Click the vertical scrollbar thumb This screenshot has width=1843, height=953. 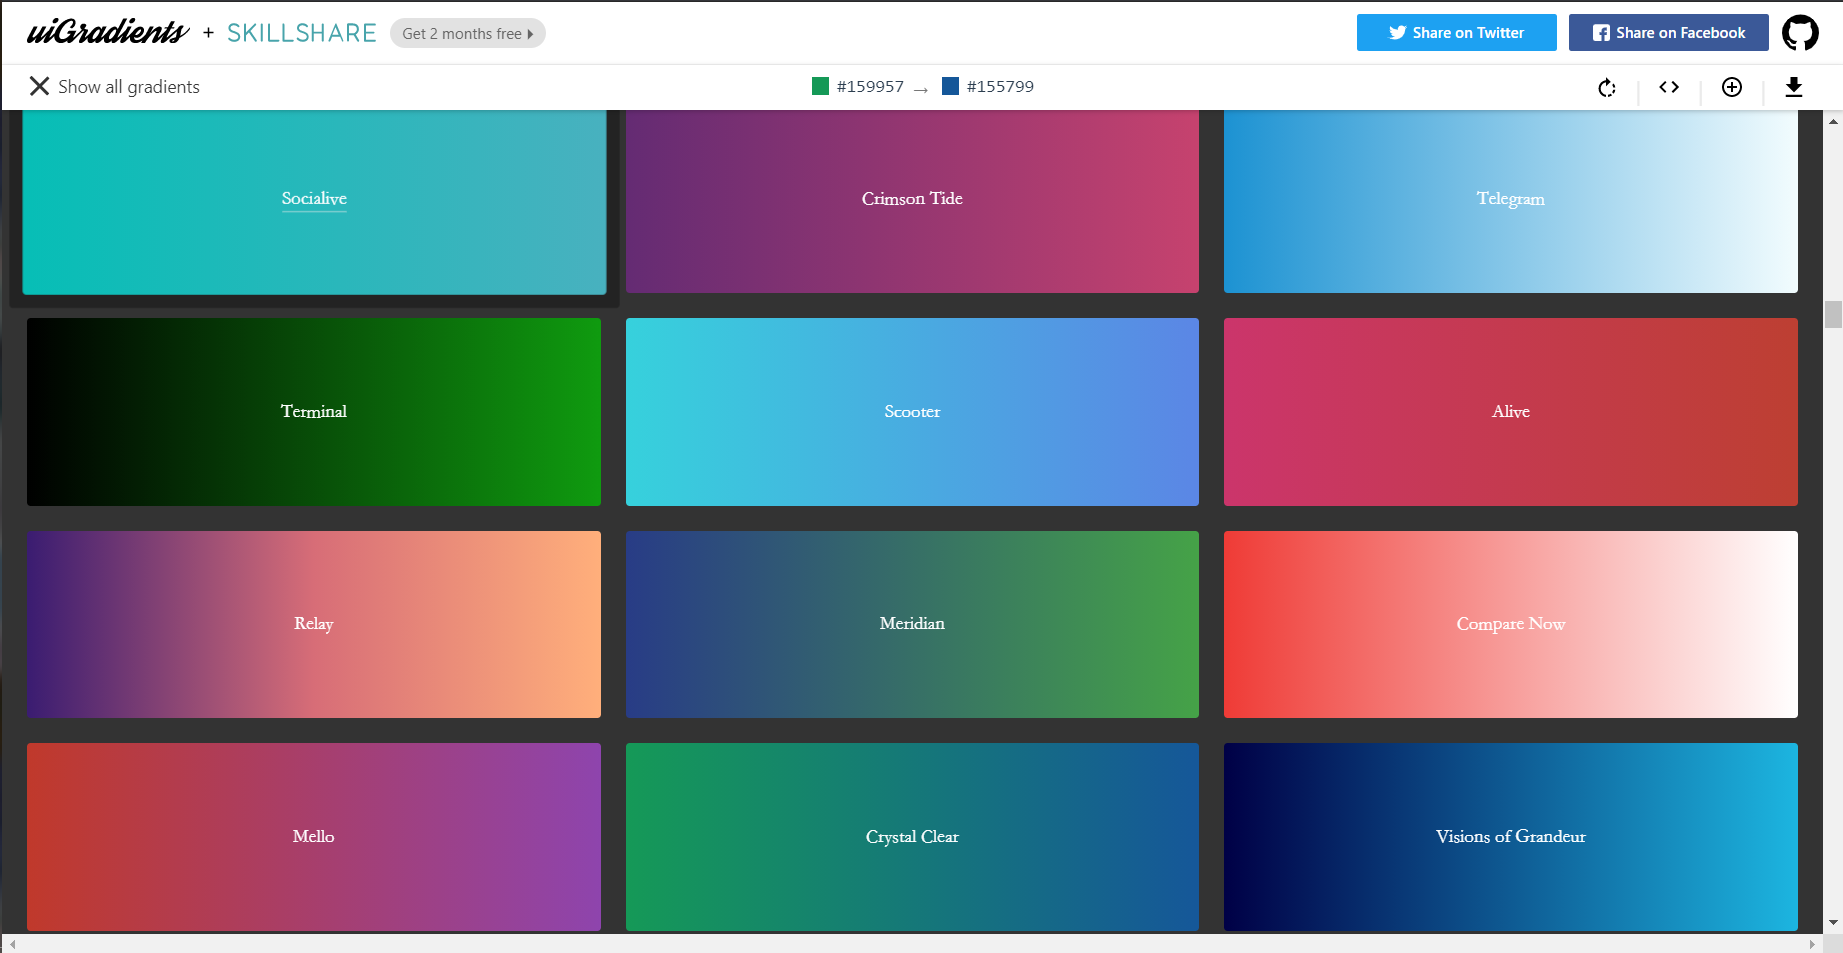click(x=1833, y=314)
